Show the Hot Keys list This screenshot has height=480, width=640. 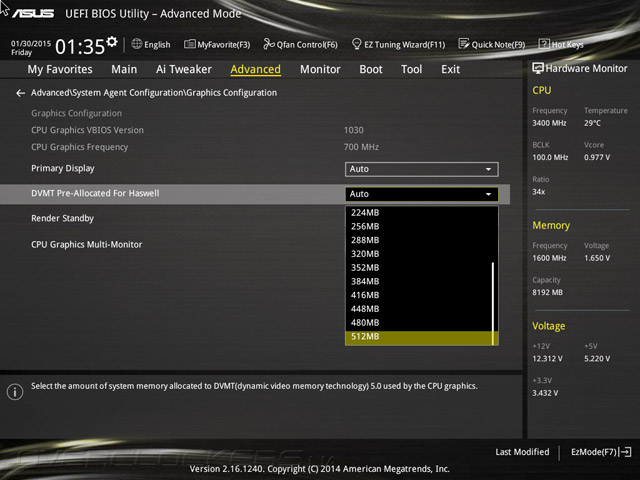coord(561,44)
